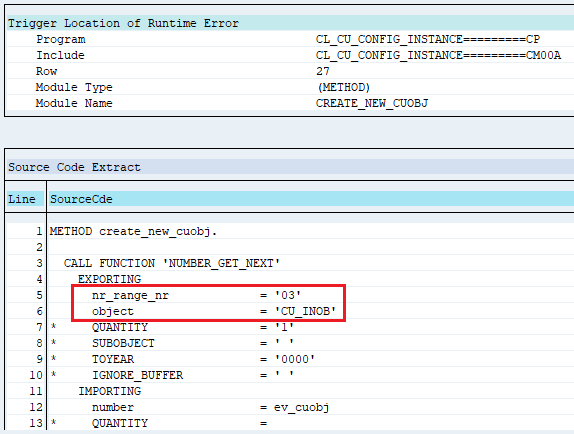The image size is (574, 434).
Task: Click the value '0000' on line 9
Action: tap(295, 359)
